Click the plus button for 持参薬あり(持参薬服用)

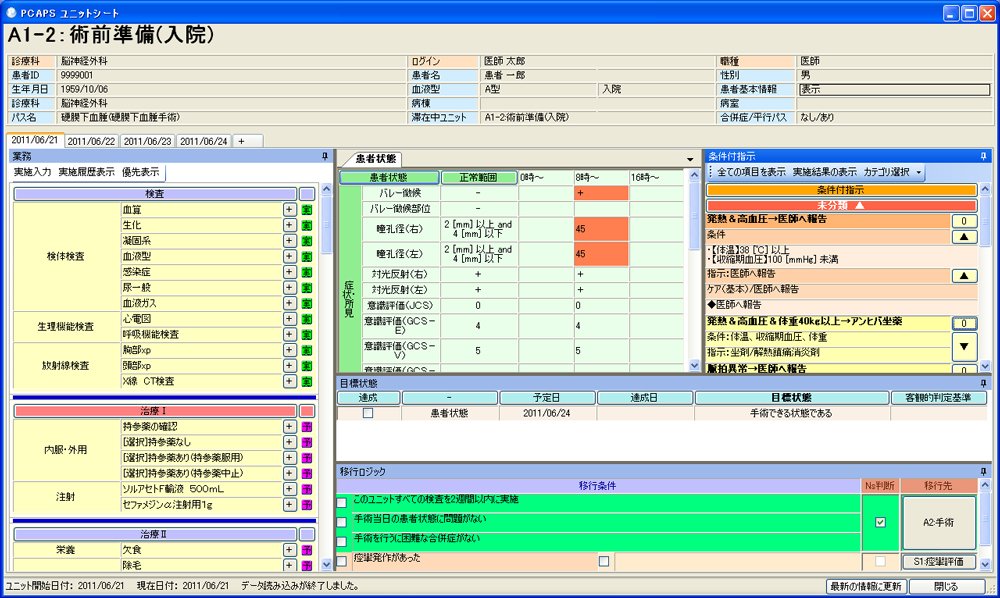290,458
